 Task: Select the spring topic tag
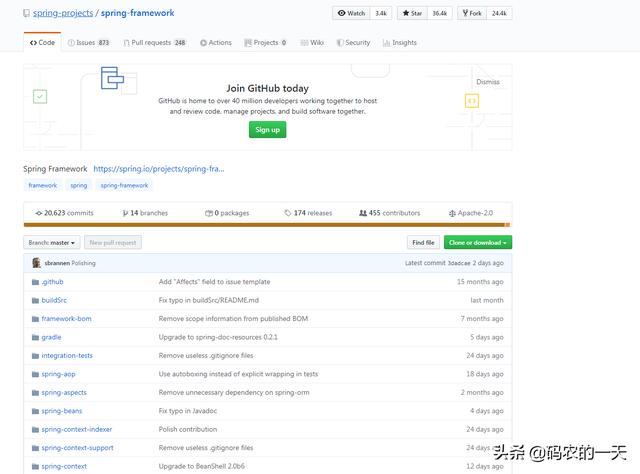pyautogui.click(x=79, y=185)
